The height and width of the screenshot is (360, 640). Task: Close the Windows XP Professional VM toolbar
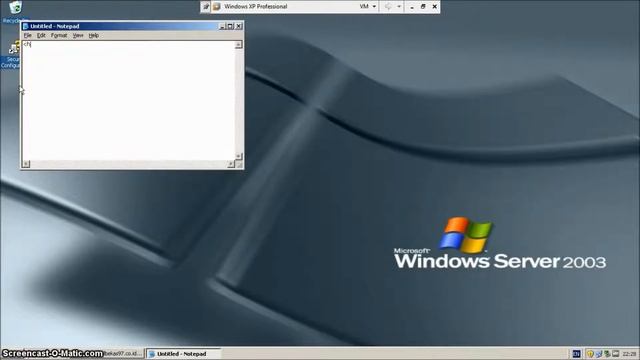(x=435, y=7)
